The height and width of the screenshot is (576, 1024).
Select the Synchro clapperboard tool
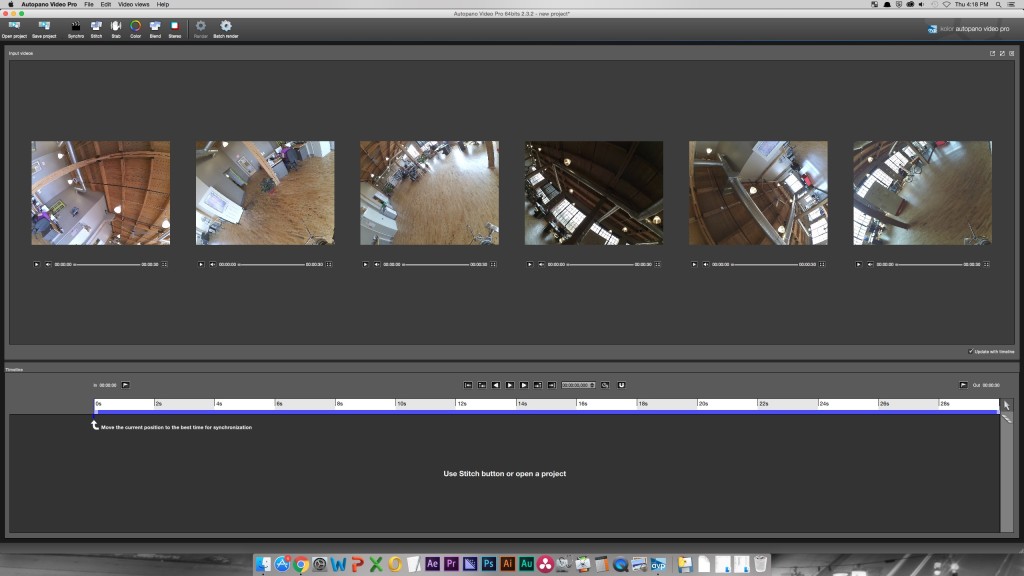[76, 29]
